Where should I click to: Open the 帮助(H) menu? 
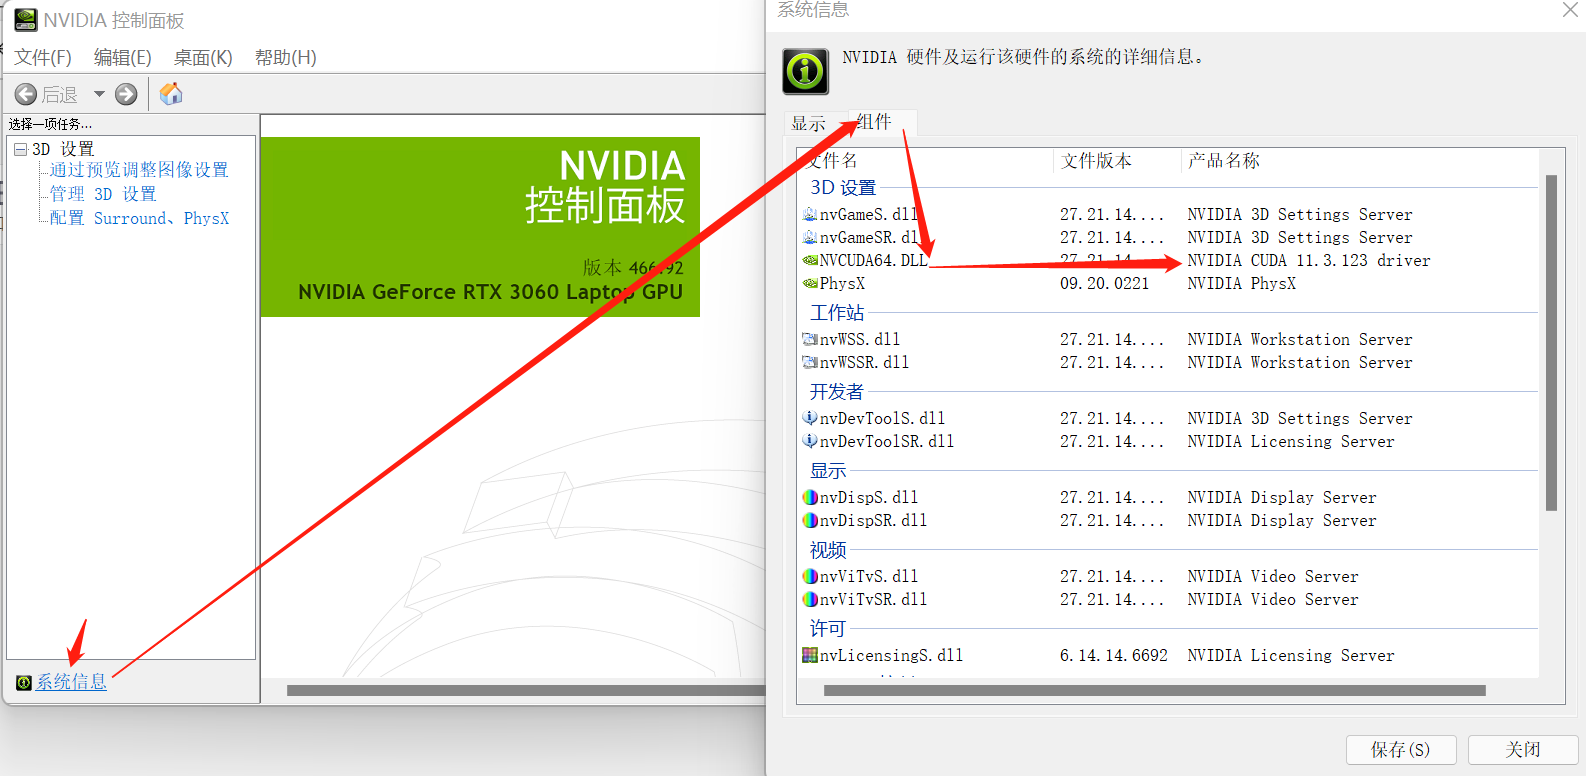pyautogui.click(x=286, y=57)
